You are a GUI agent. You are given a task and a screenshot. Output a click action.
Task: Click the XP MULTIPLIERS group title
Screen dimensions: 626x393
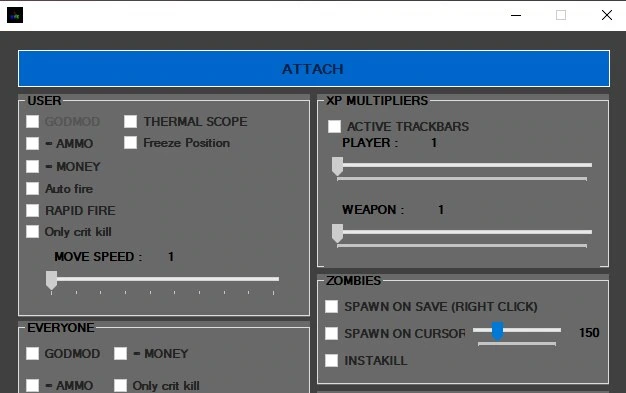[377, 101]
